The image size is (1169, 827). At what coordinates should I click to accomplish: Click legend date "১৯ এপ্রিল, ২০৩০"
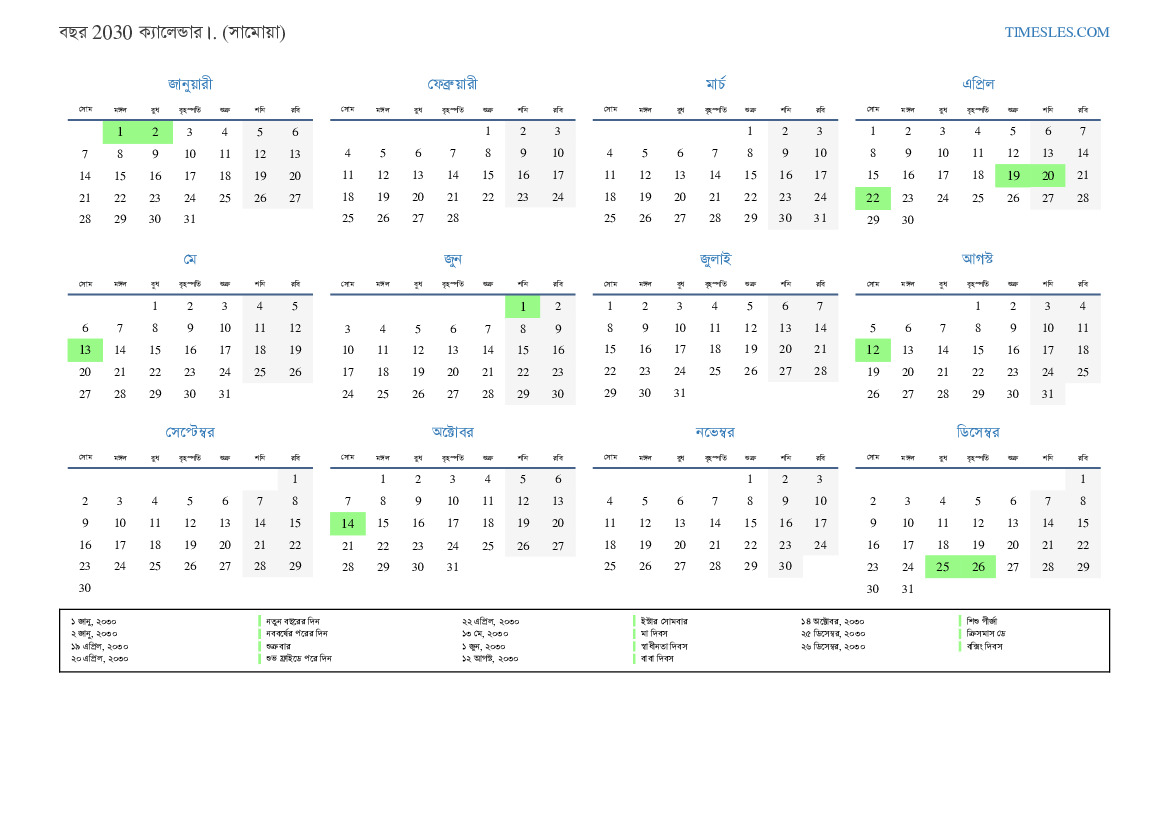click(99, 647)
